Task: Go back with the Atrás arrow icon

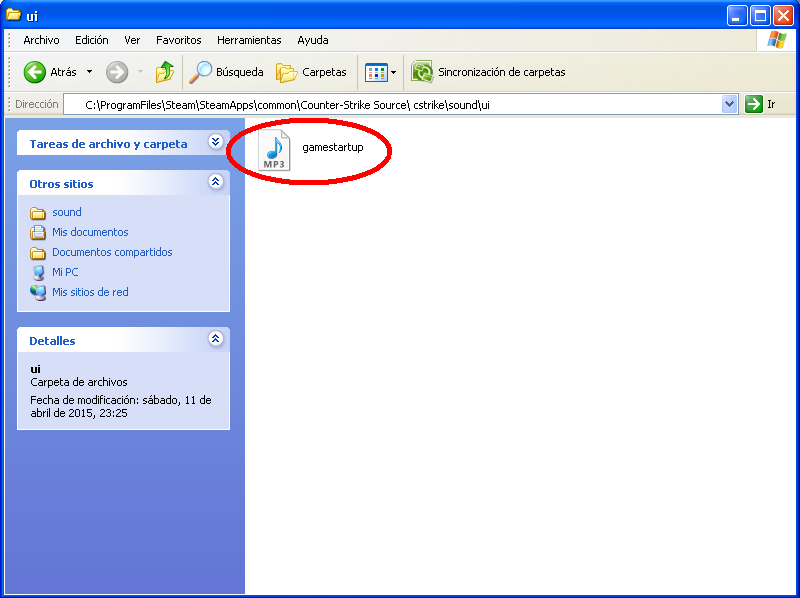Action: pos(35,72)
